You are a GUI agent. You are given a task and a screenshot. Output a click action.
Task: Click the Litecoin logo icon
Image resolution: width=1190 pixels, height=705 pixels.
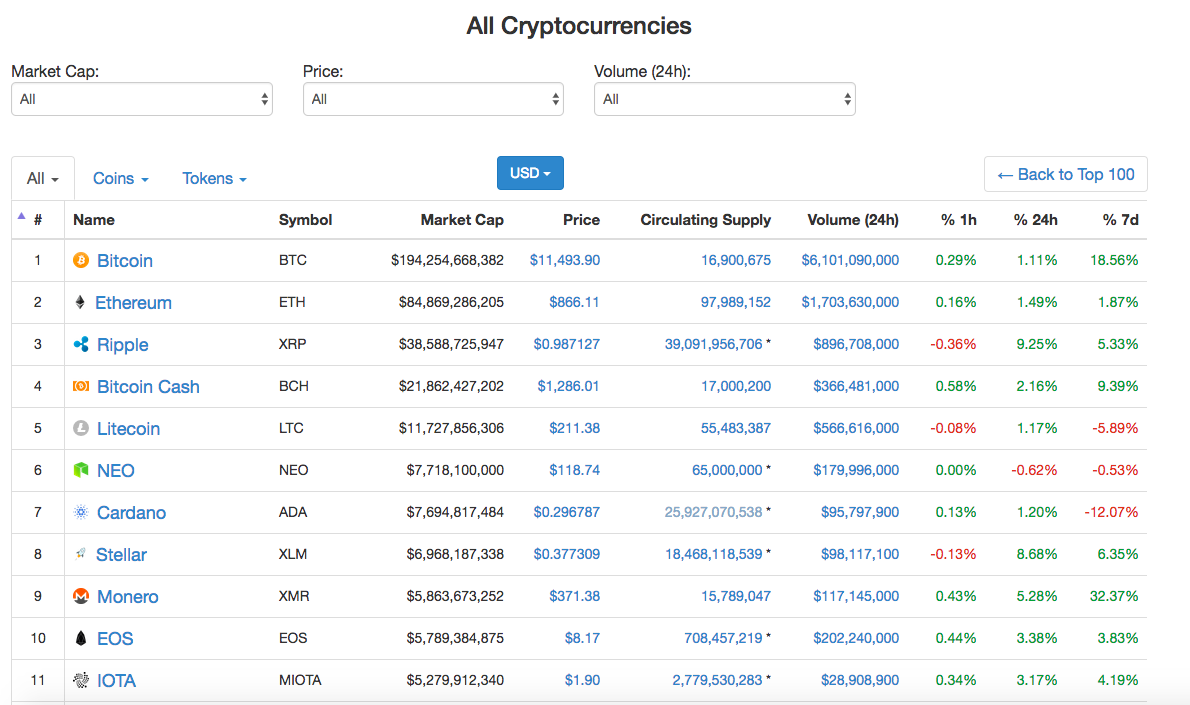coord(80,428)
